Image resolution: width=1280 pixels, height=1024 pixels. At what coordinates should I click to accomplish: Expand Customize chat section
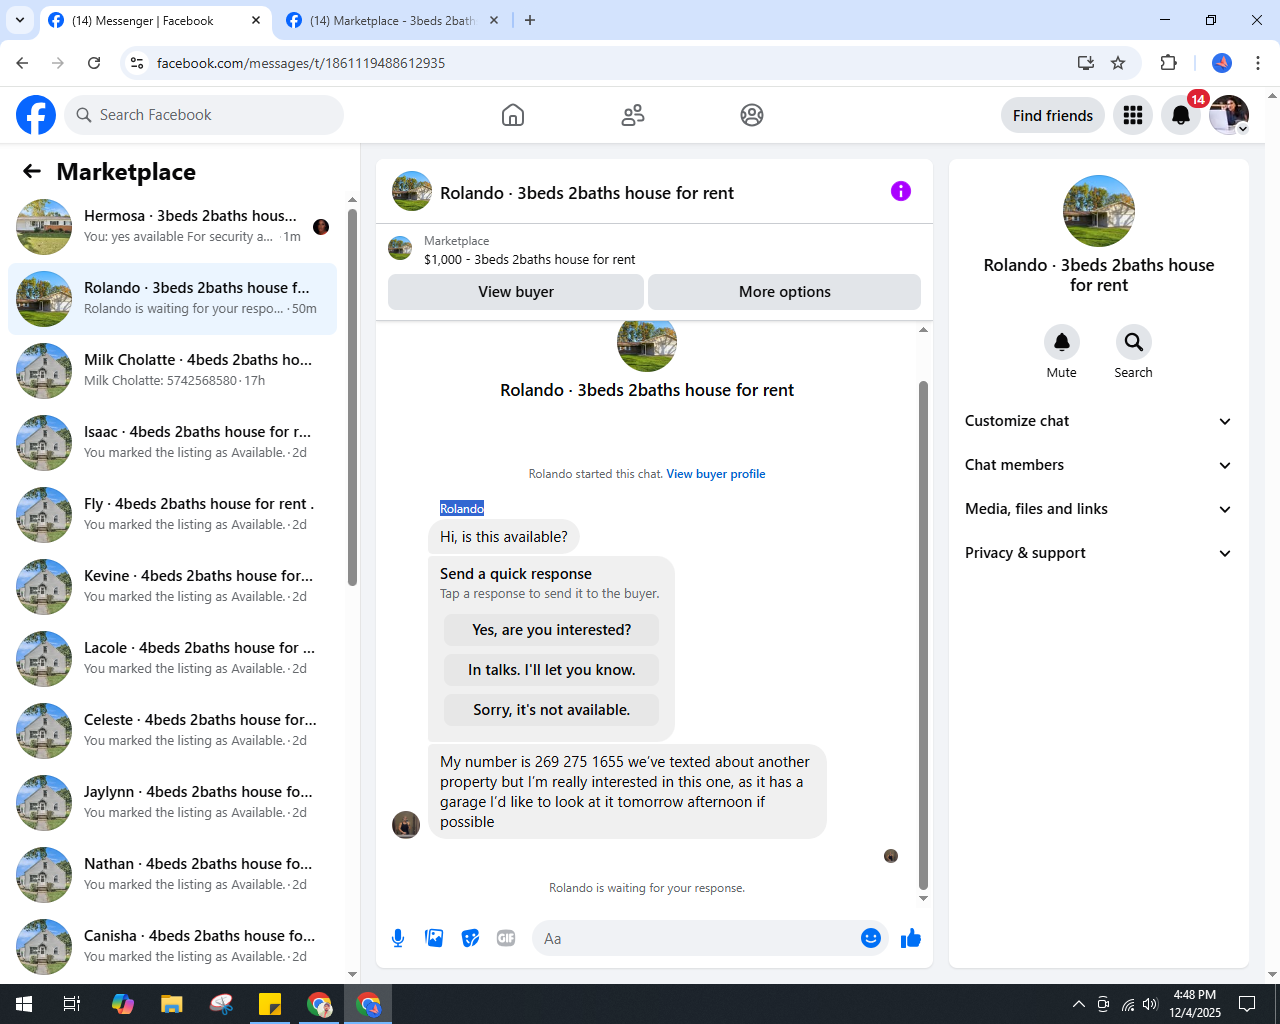[1099, 421]
